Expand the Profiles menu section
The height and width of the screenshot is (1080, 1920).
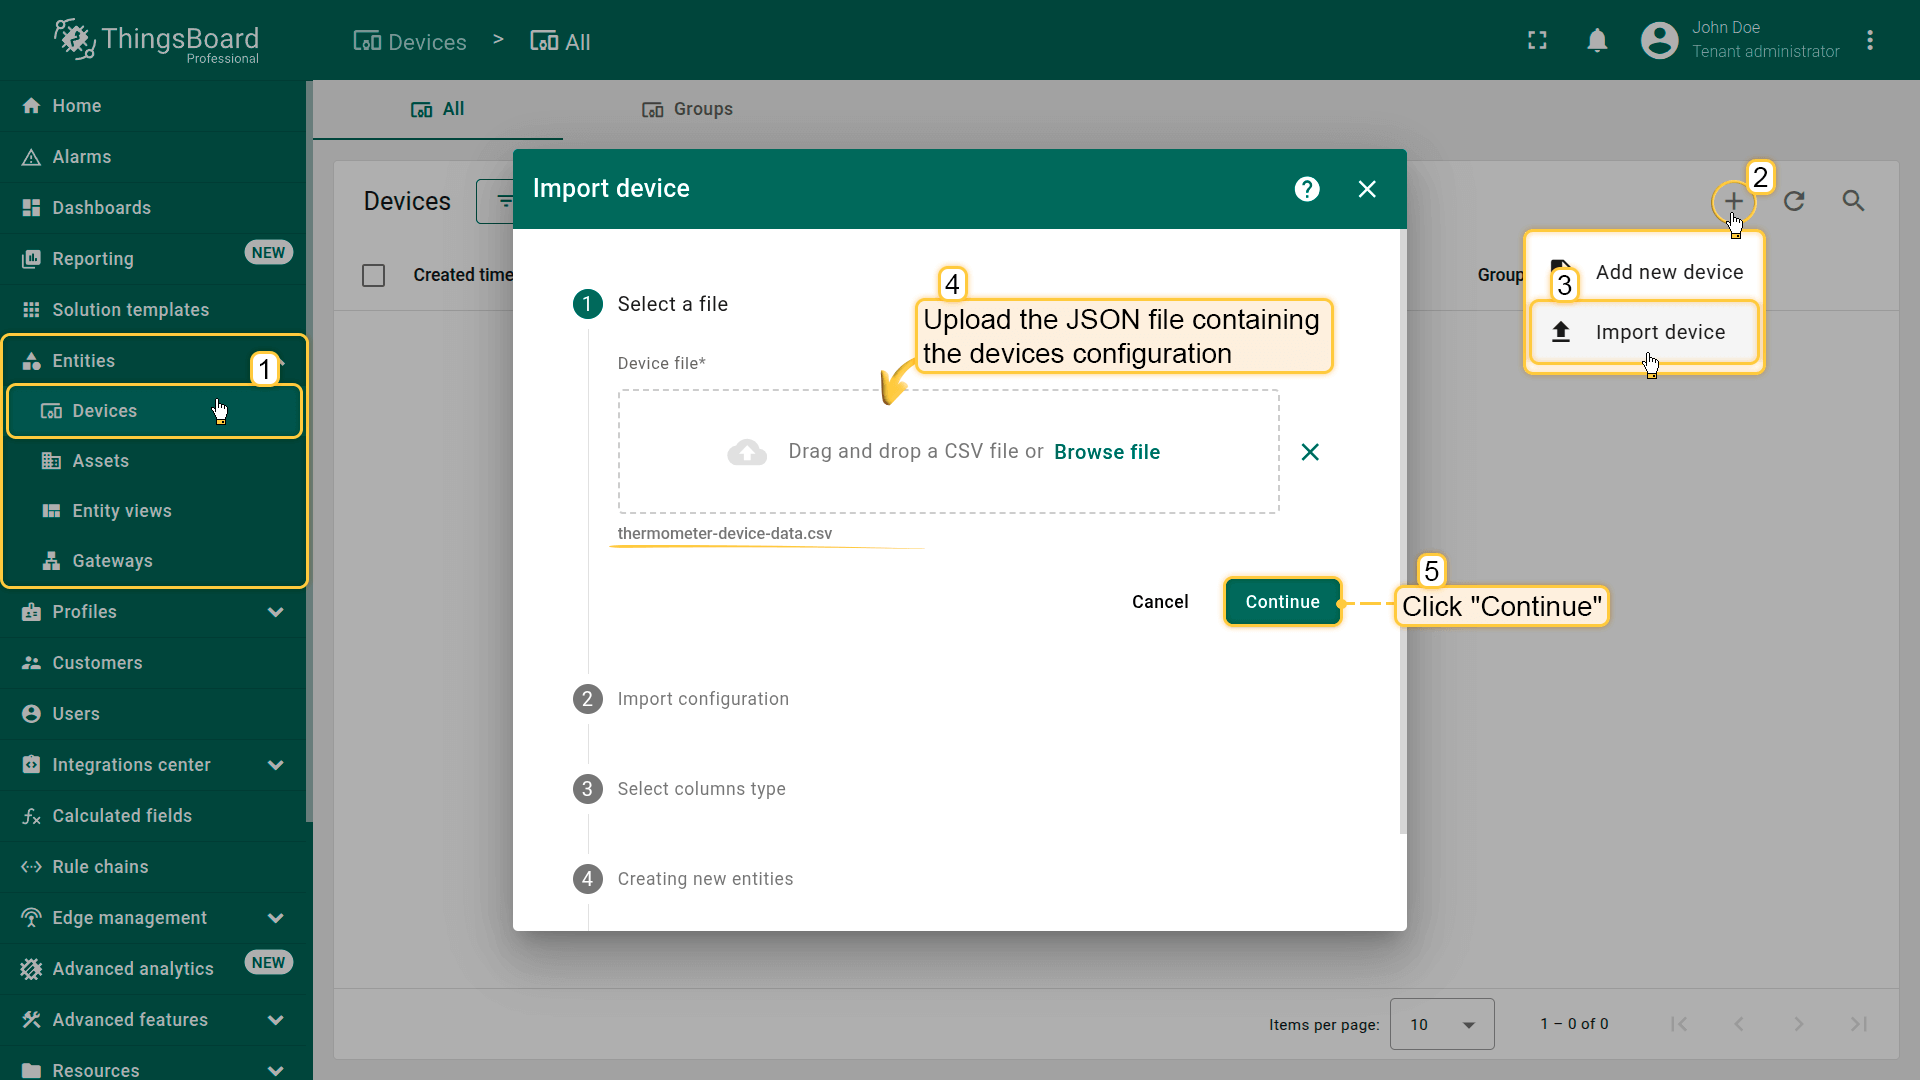[275, 612]
